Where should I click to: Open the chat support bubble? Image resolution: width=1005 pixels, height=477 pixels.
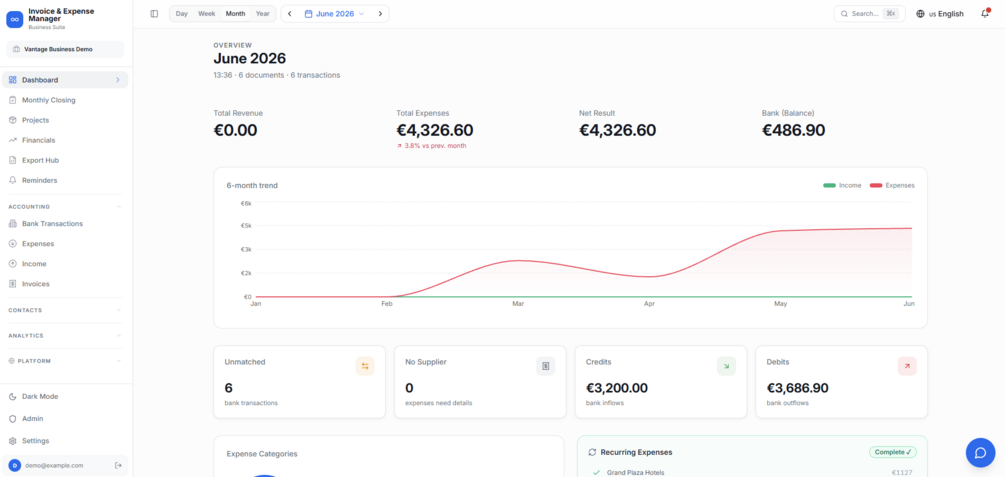(x=980, y=453)
